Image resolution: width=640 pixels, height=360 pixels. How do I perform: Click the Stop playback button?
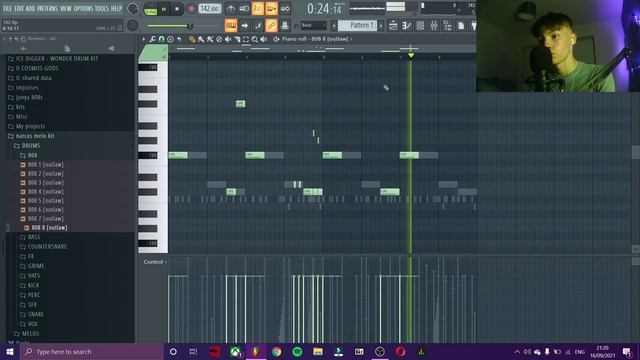177,9
